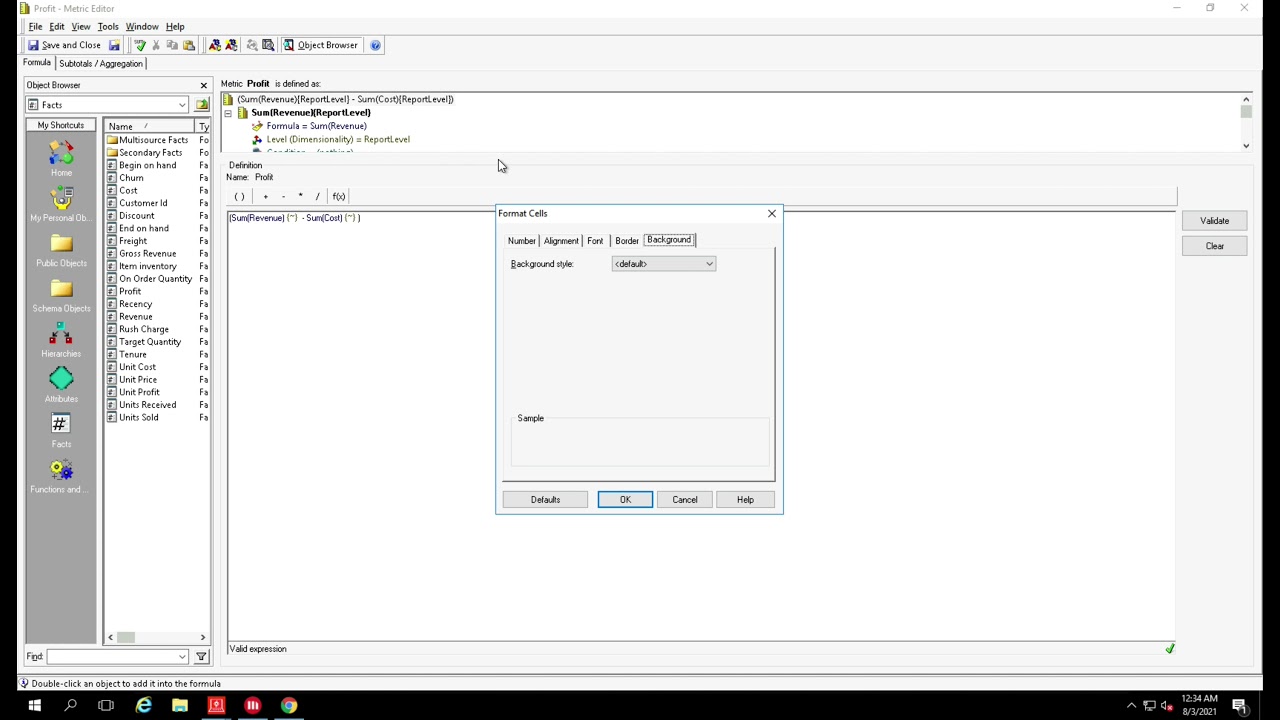Open the Multisource Facts folder

pyautogui.click(x=153, y=140)
